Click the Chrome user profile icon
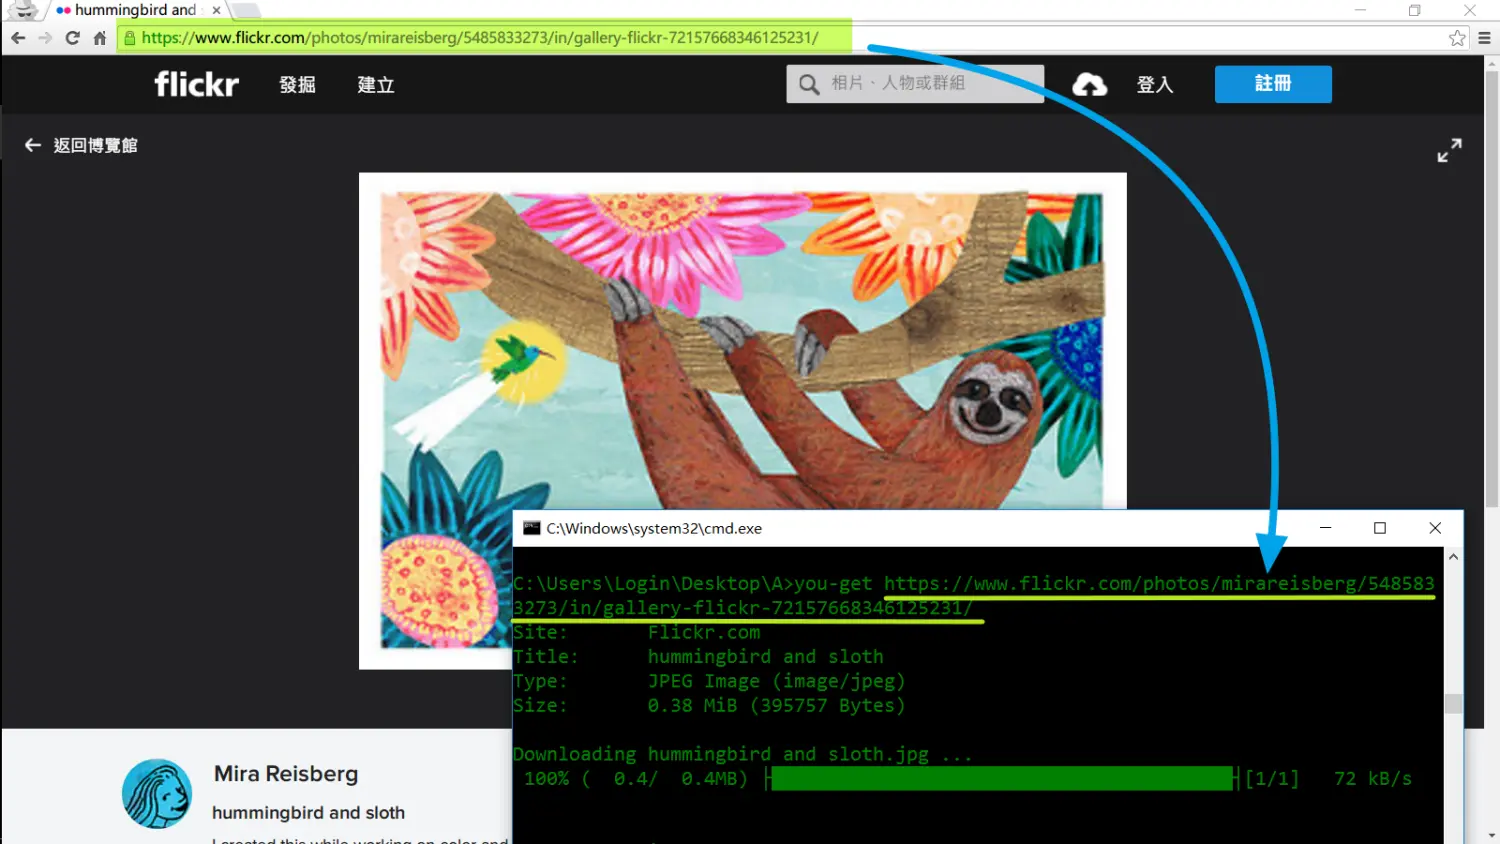Image resolution: width=1500 pixels, height=844 pixels. pyautogui.click(x=22, y=10)
